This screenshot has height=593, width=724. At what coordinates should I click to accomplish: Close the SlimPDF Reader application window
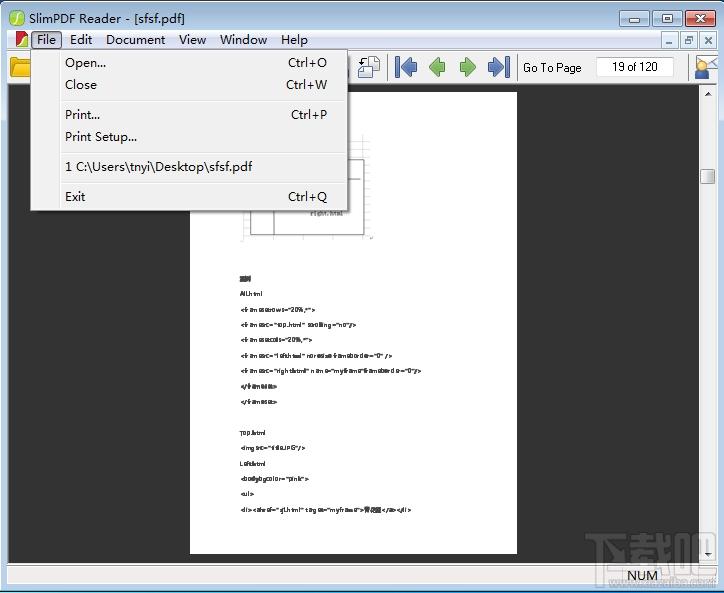700,19
